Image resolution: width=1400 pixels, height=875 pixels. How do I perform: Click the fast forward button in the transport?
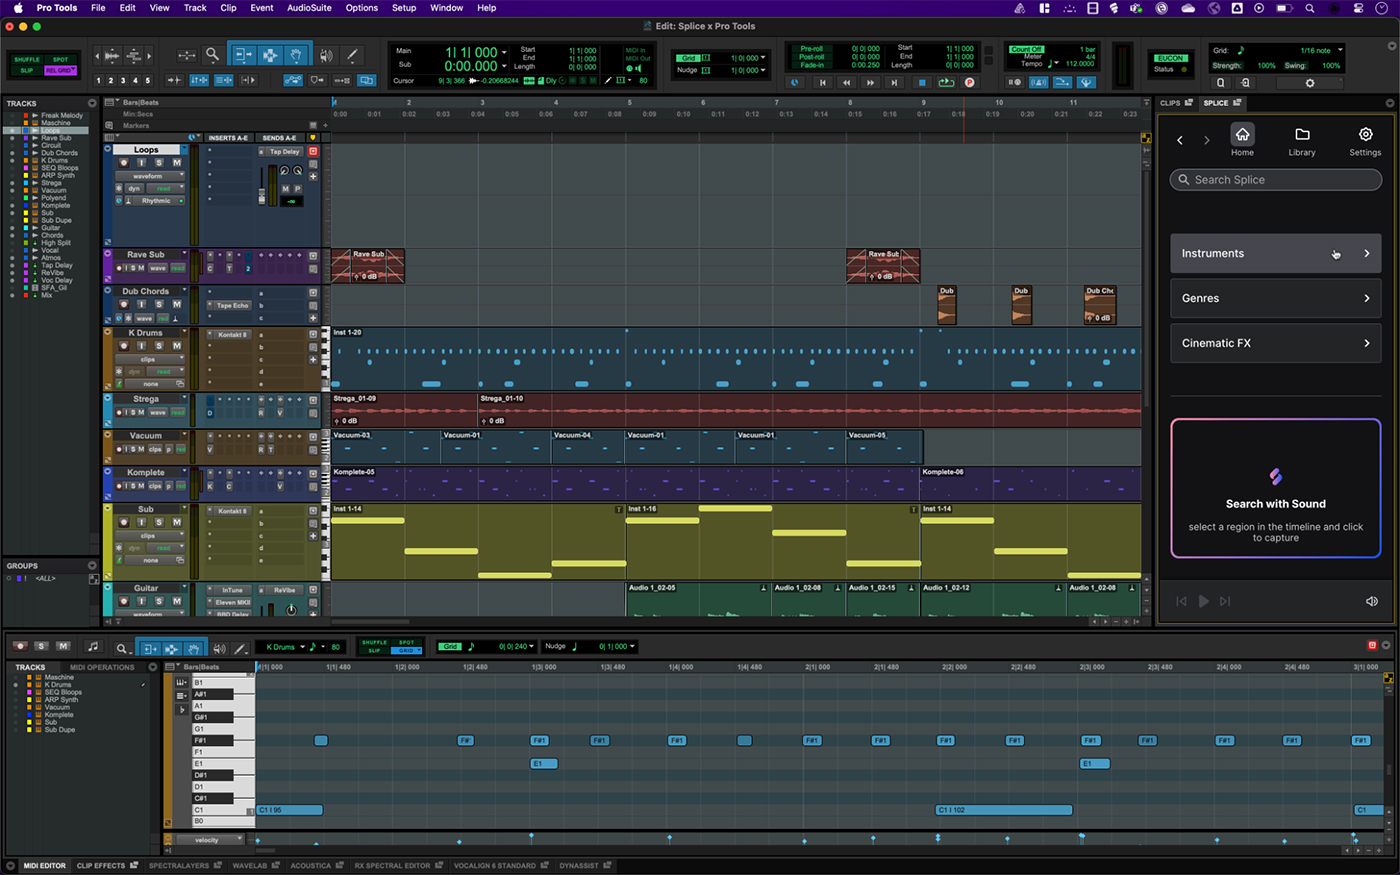(x=871, y=83)
